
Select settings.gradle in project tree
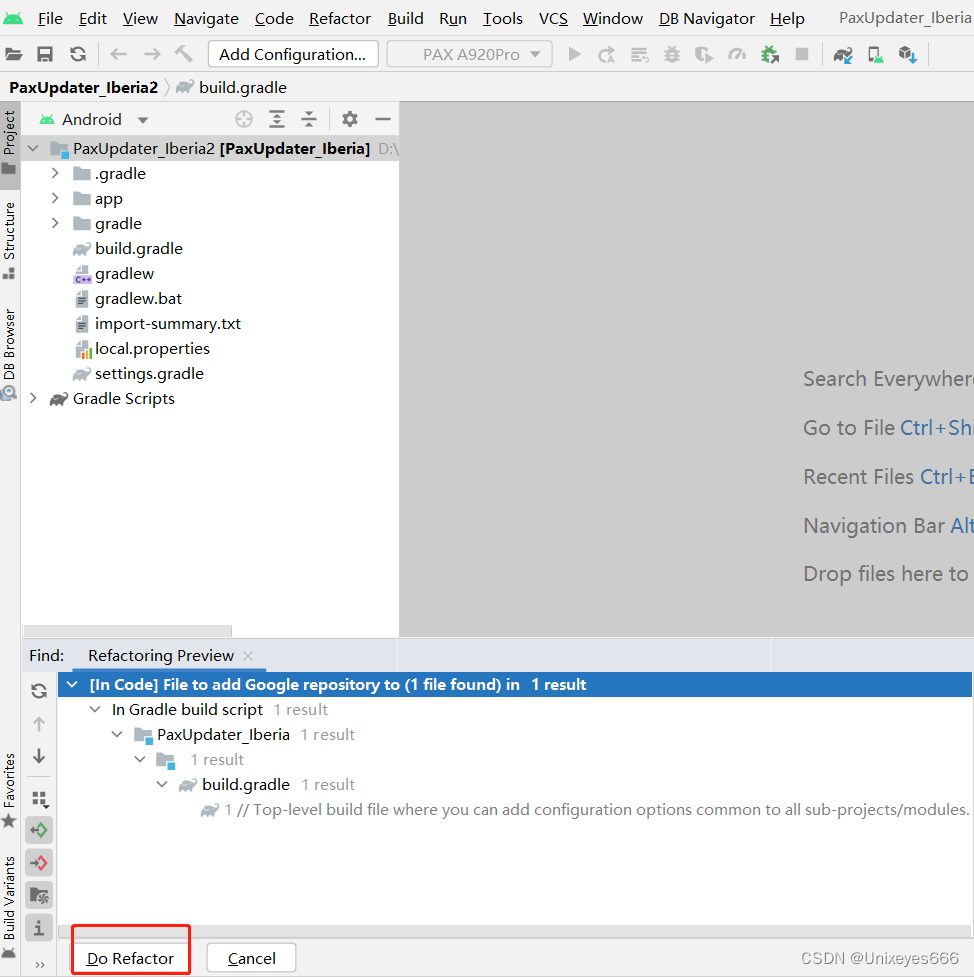[x=149, y=373]
